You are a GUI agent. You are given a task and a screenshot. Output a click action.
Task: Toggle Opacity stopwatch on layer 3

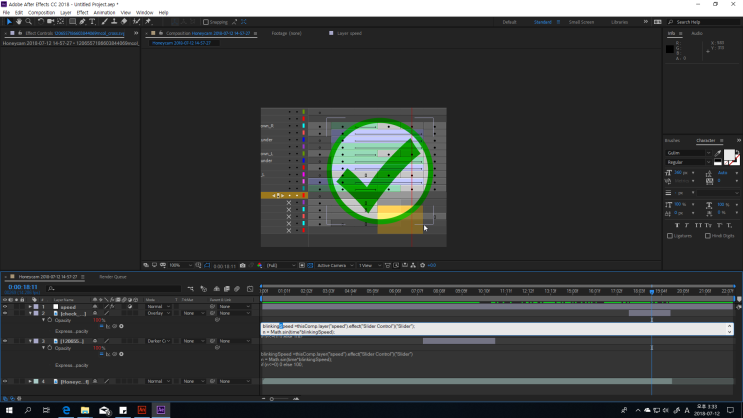coord(50,348)
